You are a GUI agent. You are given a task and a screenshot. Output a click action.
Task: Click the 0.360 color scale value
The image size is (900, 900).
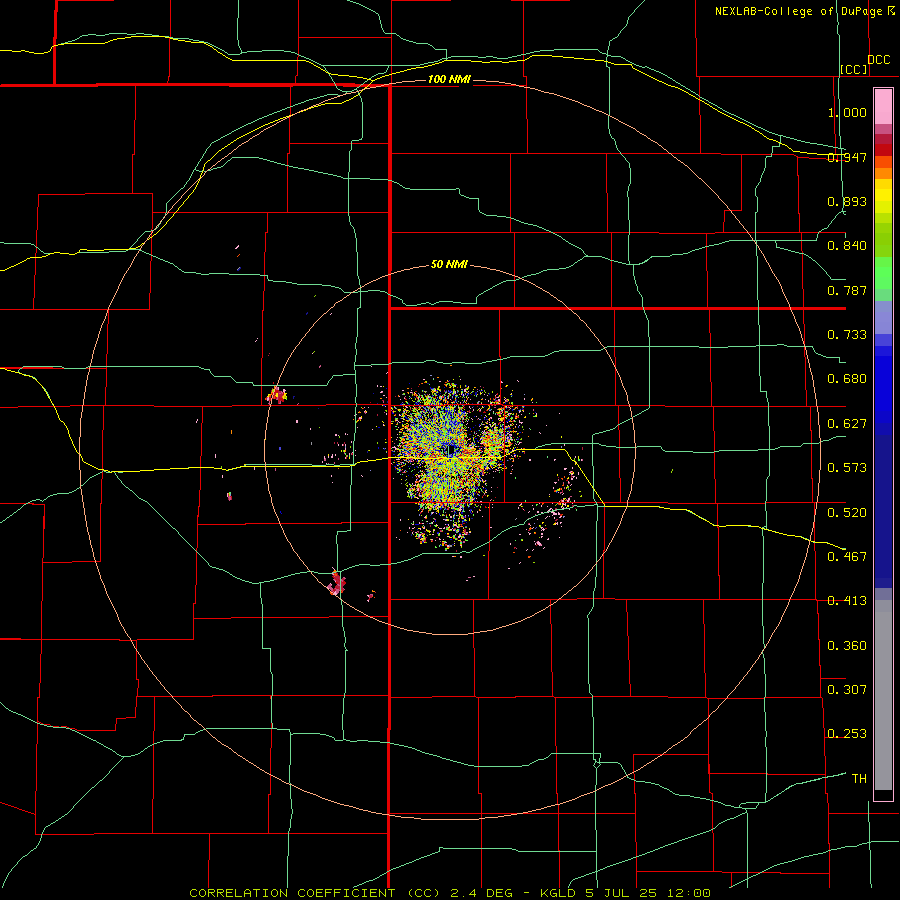847,646
